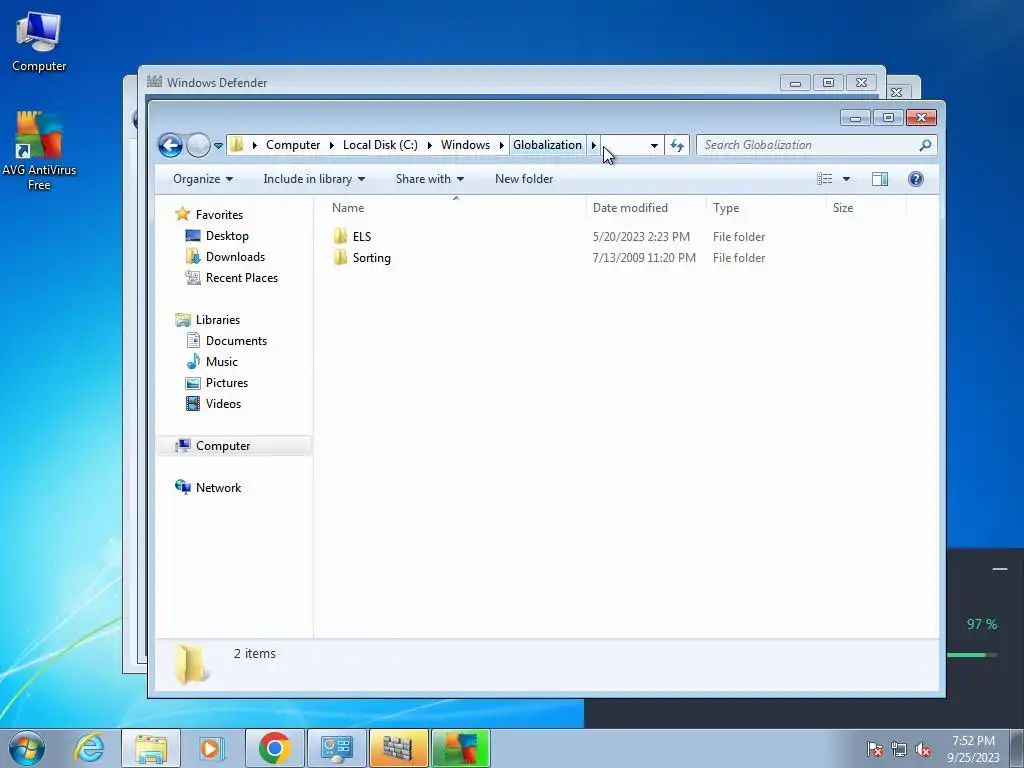The width and height of the screenshot is (1024, 768).
Task: Open the Documents library
Action: [236, 340]
